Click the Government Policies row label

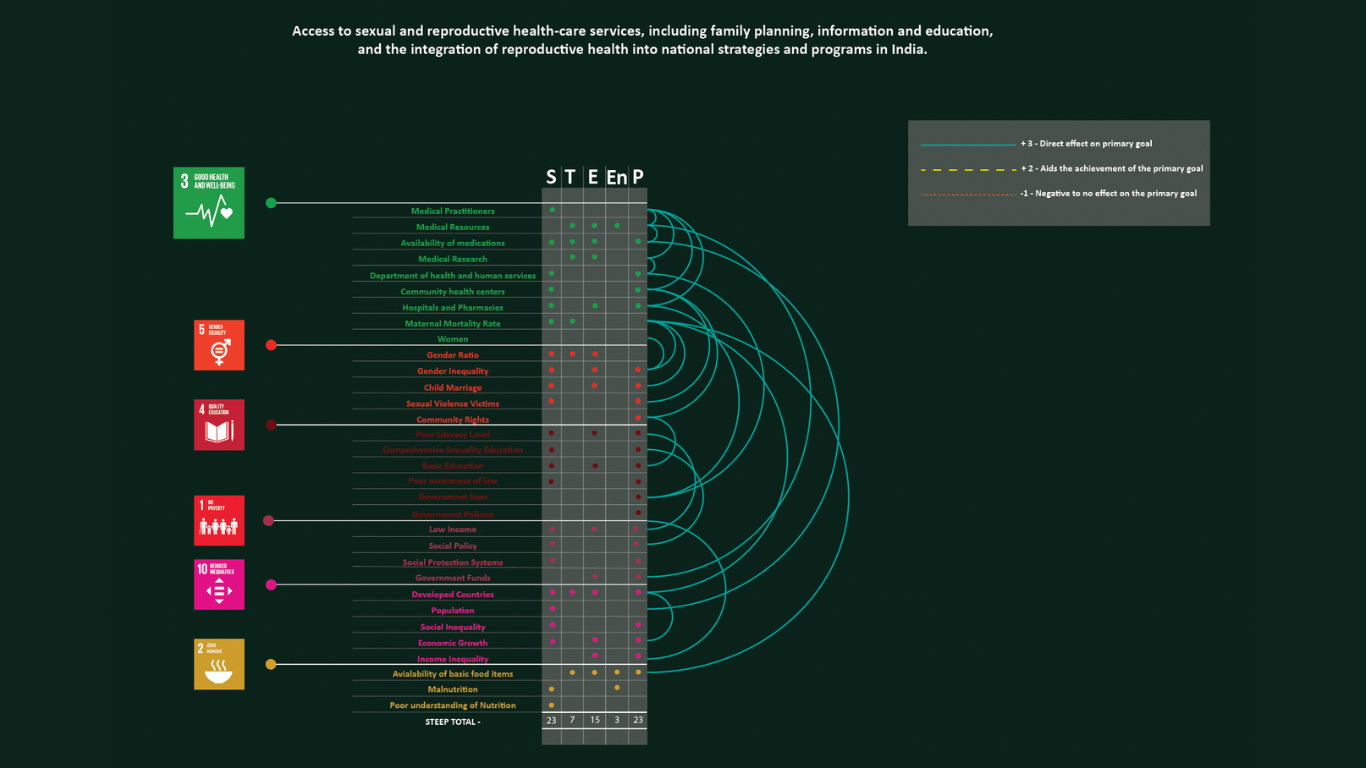pos(453,514)
